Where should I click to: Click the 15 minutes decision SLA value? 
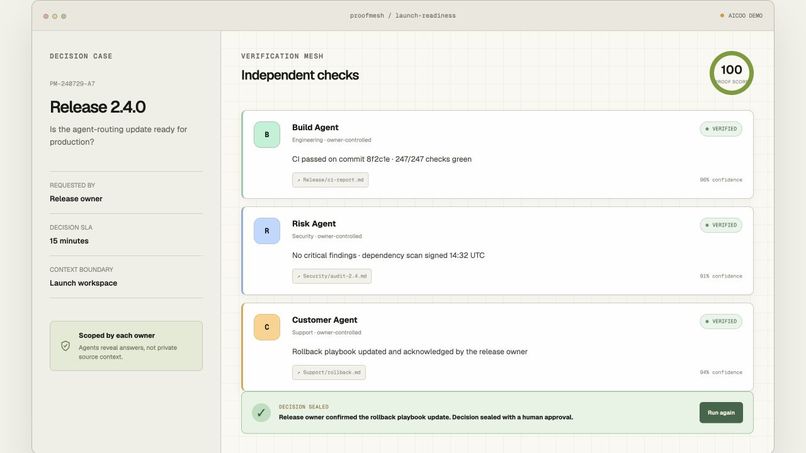pos(69,241)
